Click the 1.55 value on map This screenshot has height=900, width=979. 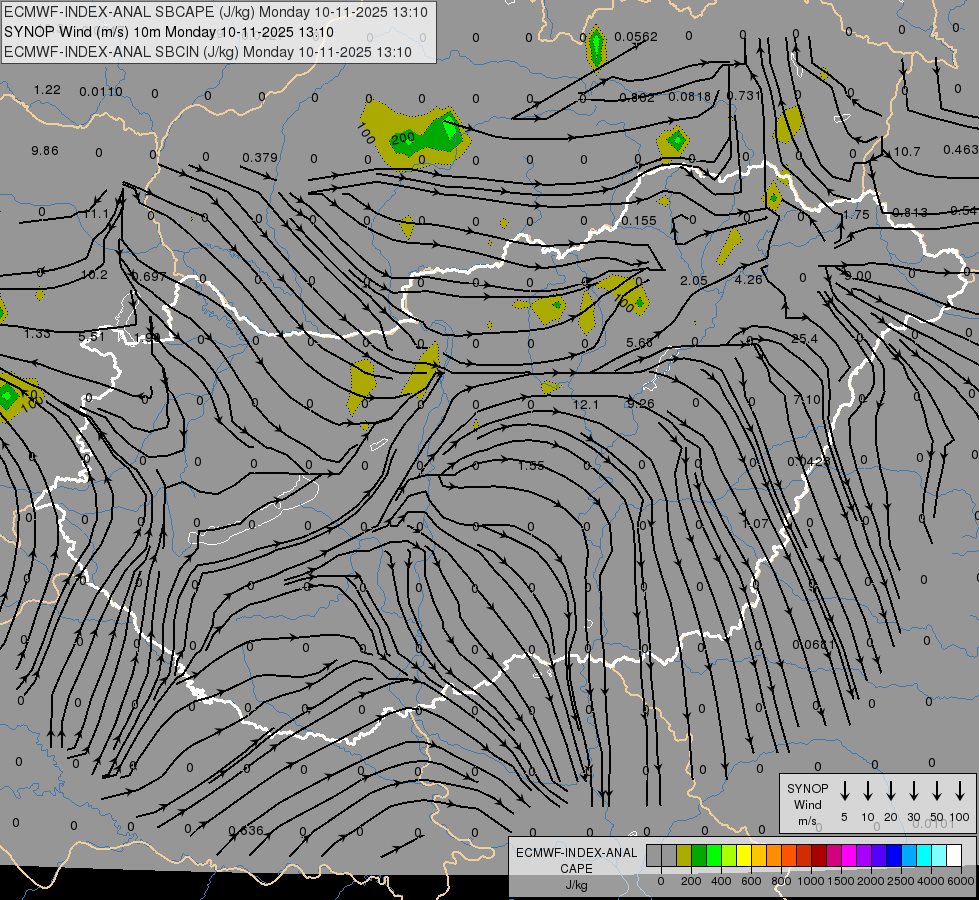pyautogui.click(x=531, y=465)
